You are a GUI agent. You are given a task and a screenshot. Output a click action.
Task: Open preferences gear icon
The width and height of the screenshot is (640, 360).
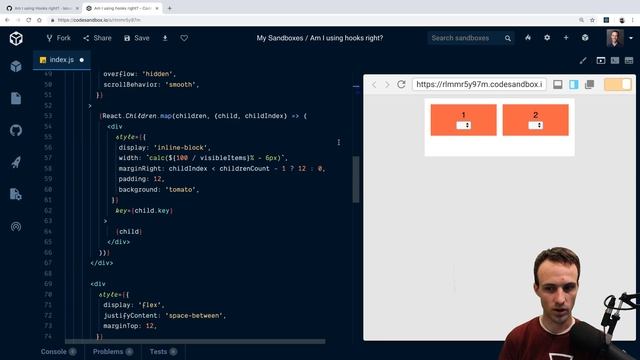click(547, 38)
